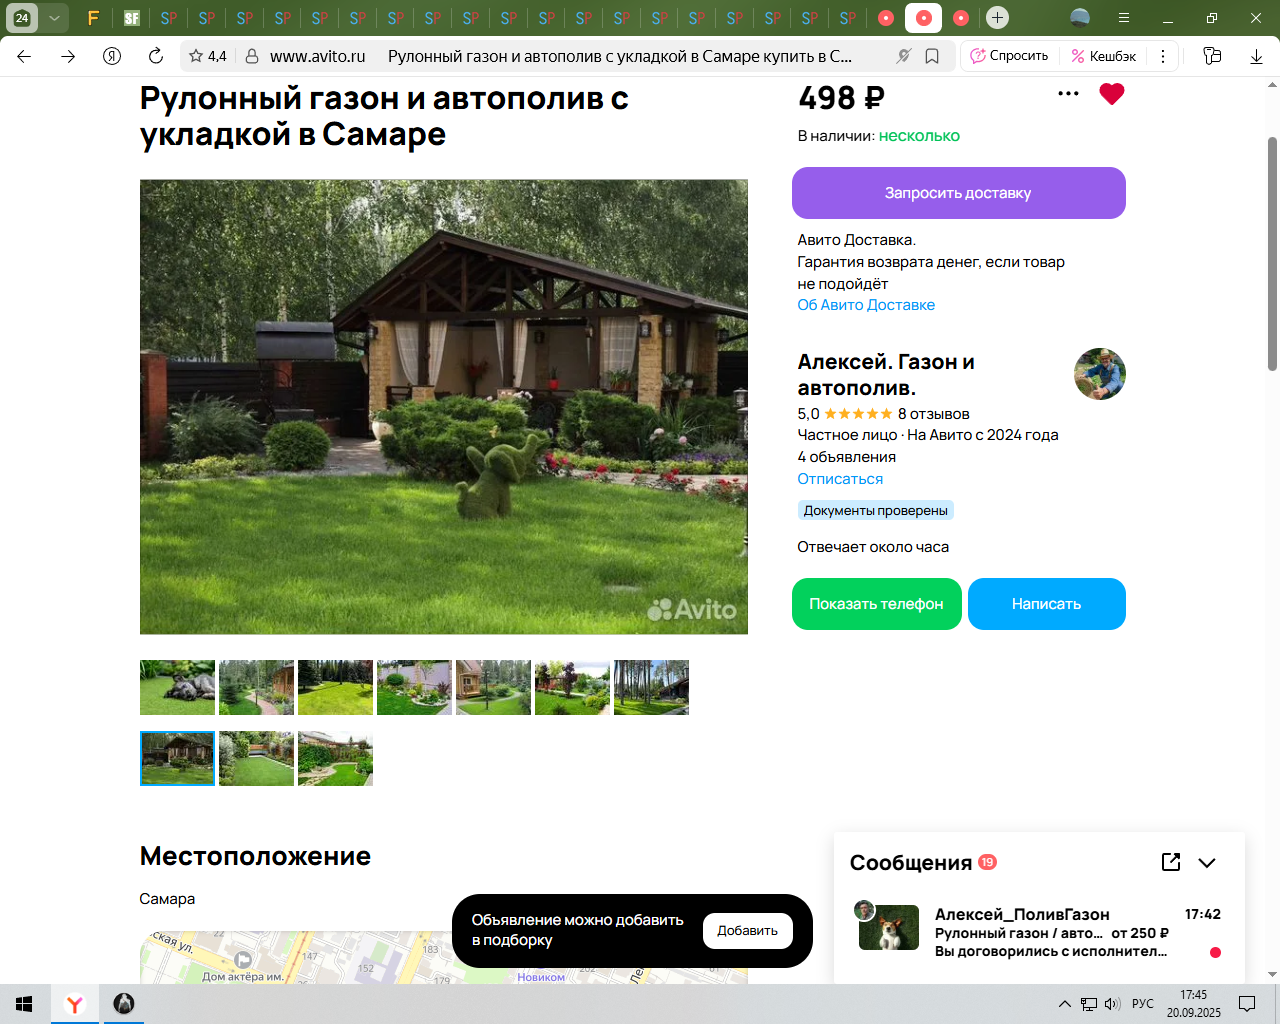
Task: Click the crossed-out rocket icon in address bar
Action: point(904,57)
